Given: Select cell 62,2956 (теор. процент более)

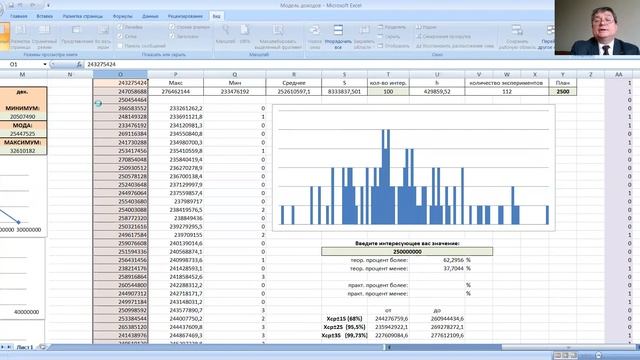Looking at the screenshot, I should (437, 260).
